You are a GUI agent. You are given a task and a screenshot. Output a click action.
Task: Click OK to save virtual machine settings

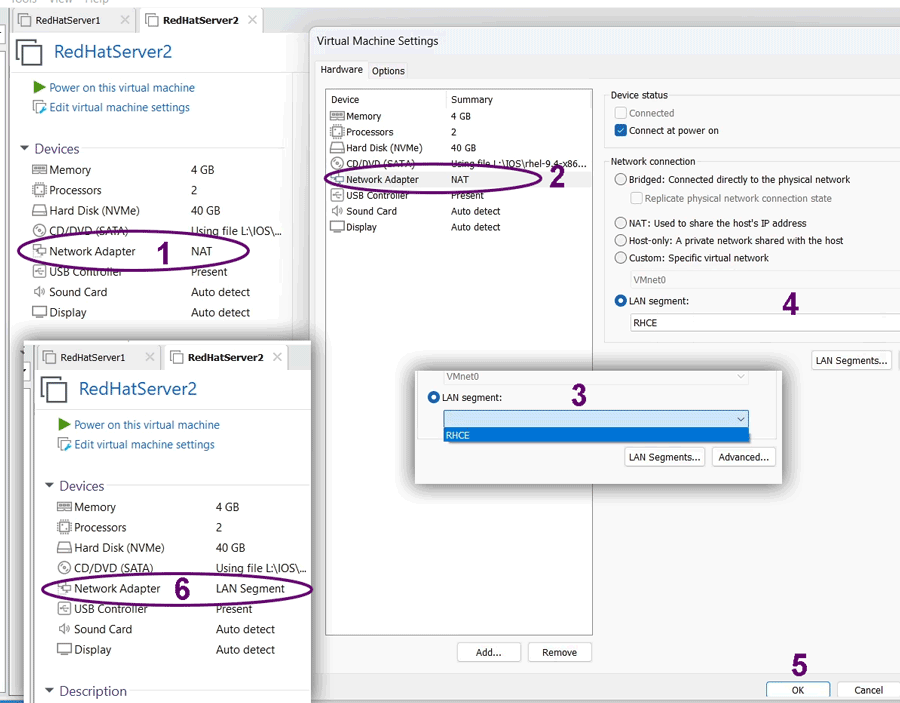[798, 690]
